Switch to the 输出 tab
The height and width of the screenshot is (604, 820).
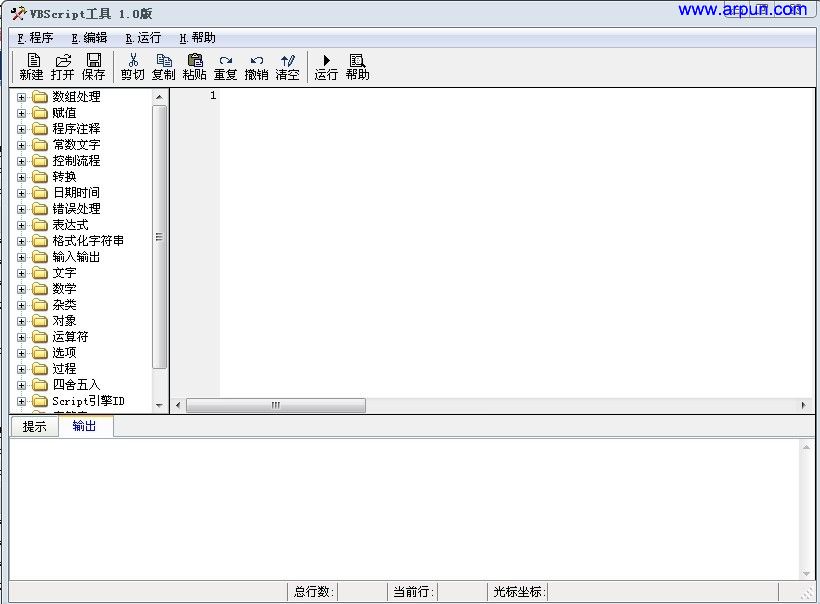(84, 426)
